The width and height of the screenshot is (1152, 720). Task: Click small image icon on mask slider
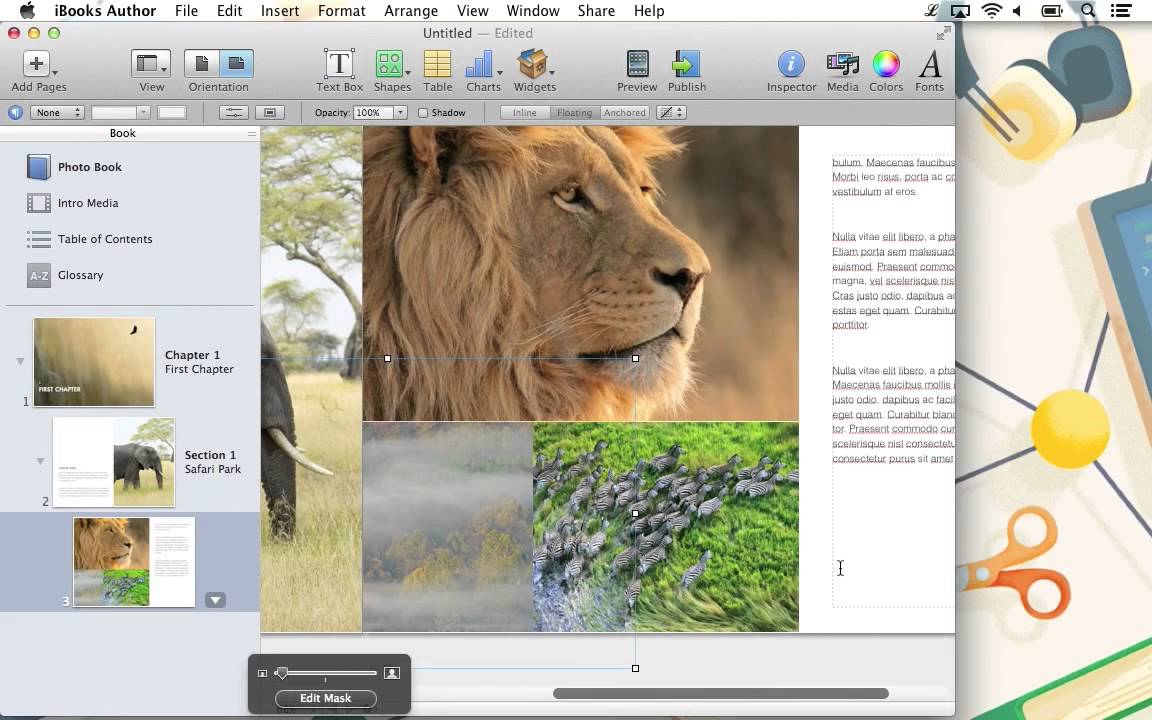coord(262,673)
